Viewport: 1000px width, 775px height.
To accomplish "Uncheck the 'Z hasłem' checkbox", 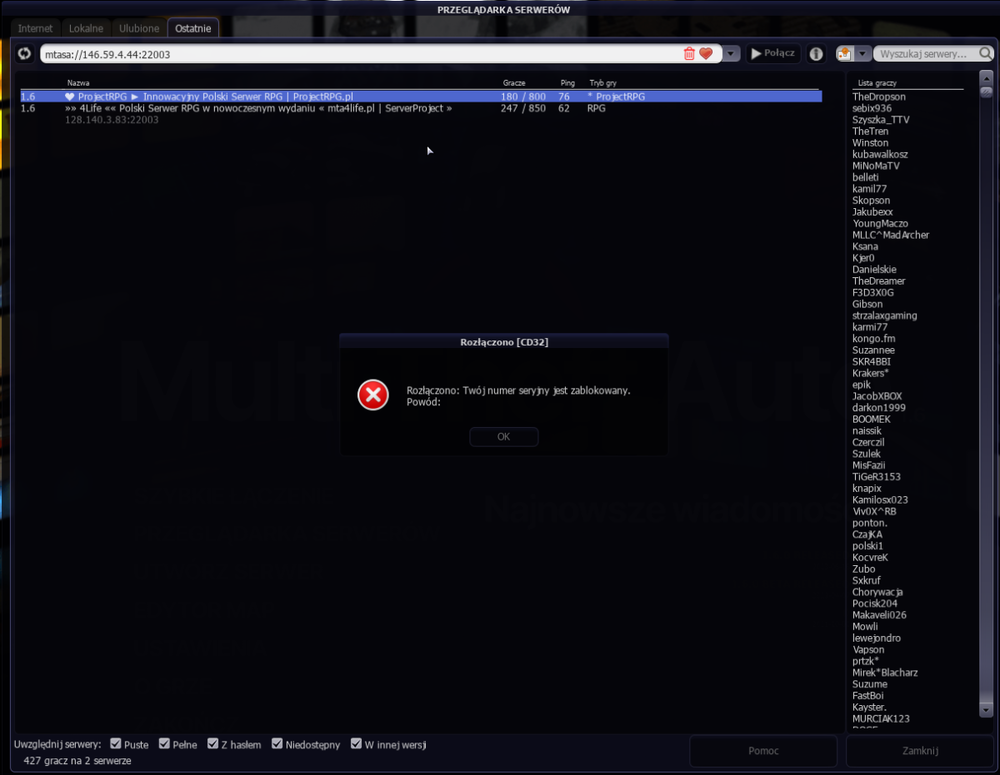I will tap(213, 744).
